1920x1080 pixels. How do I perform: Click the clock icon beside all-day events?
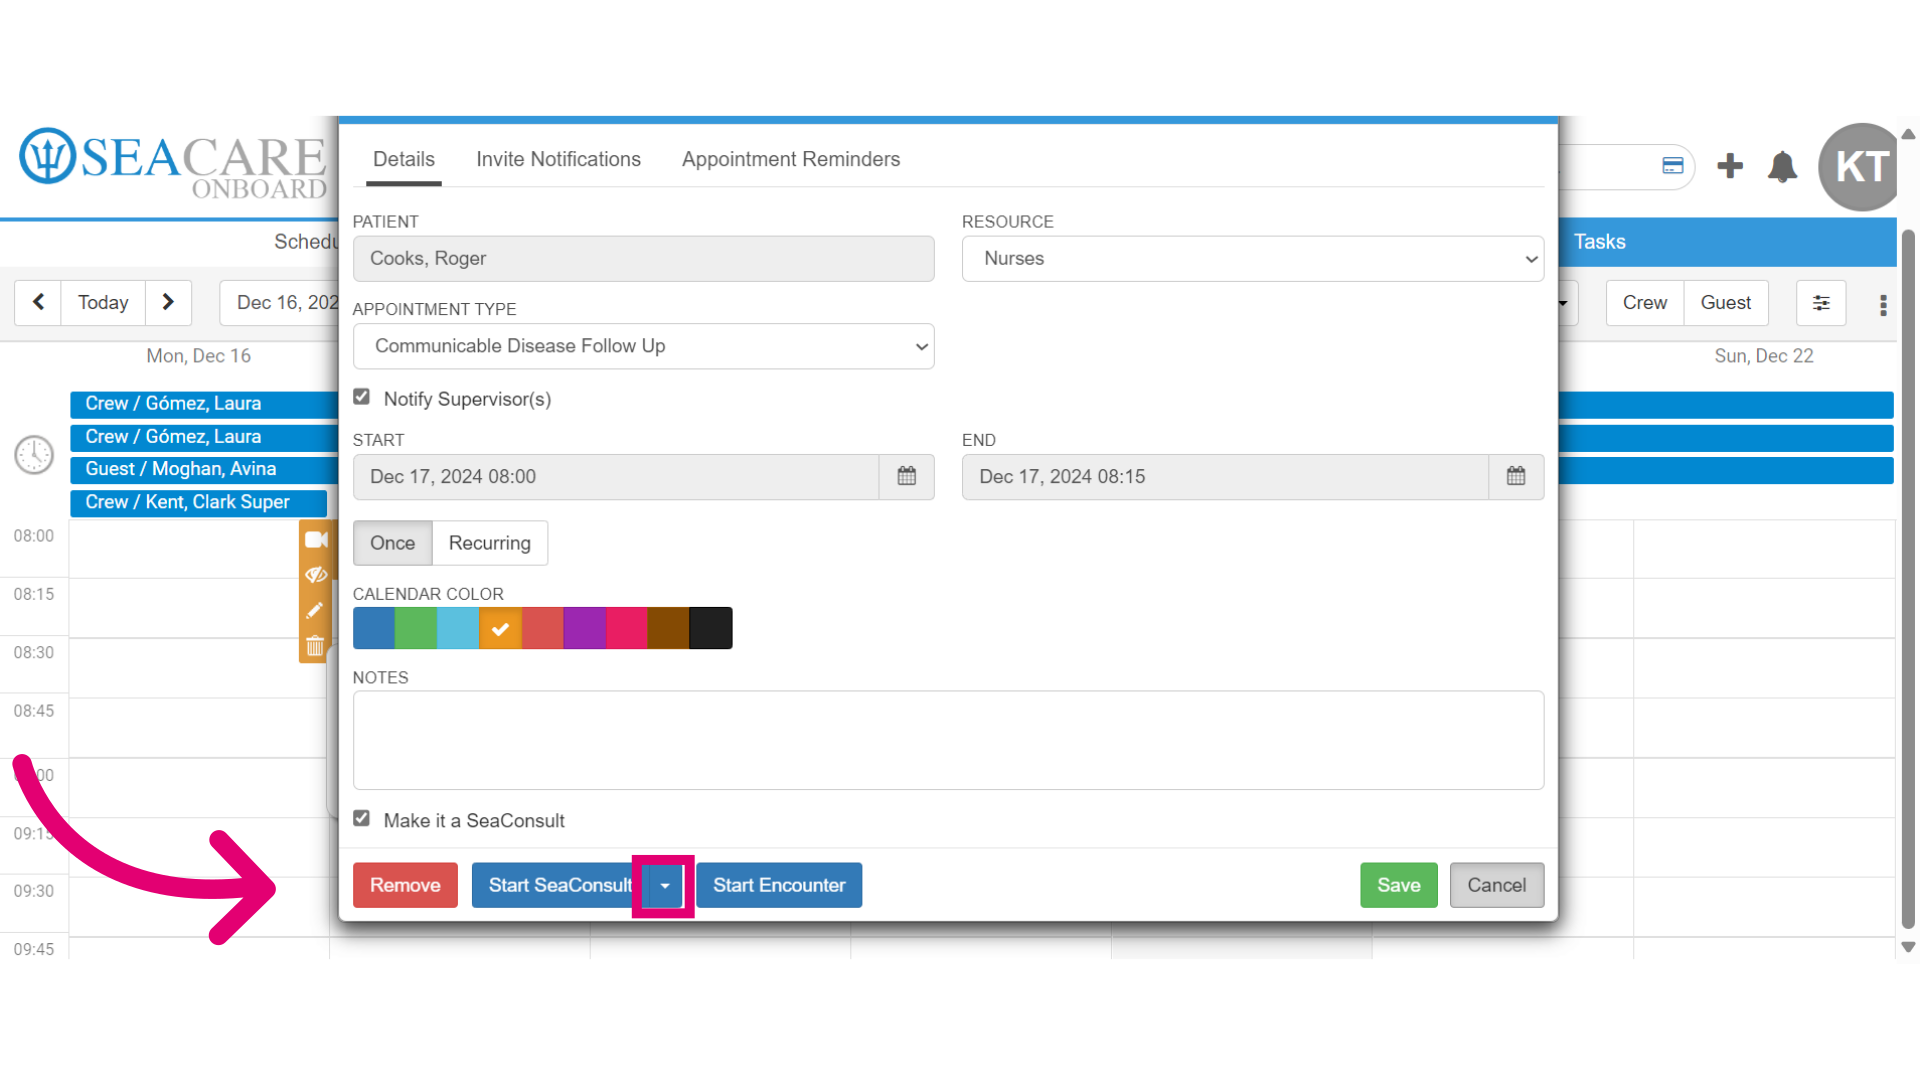[34, 455]
